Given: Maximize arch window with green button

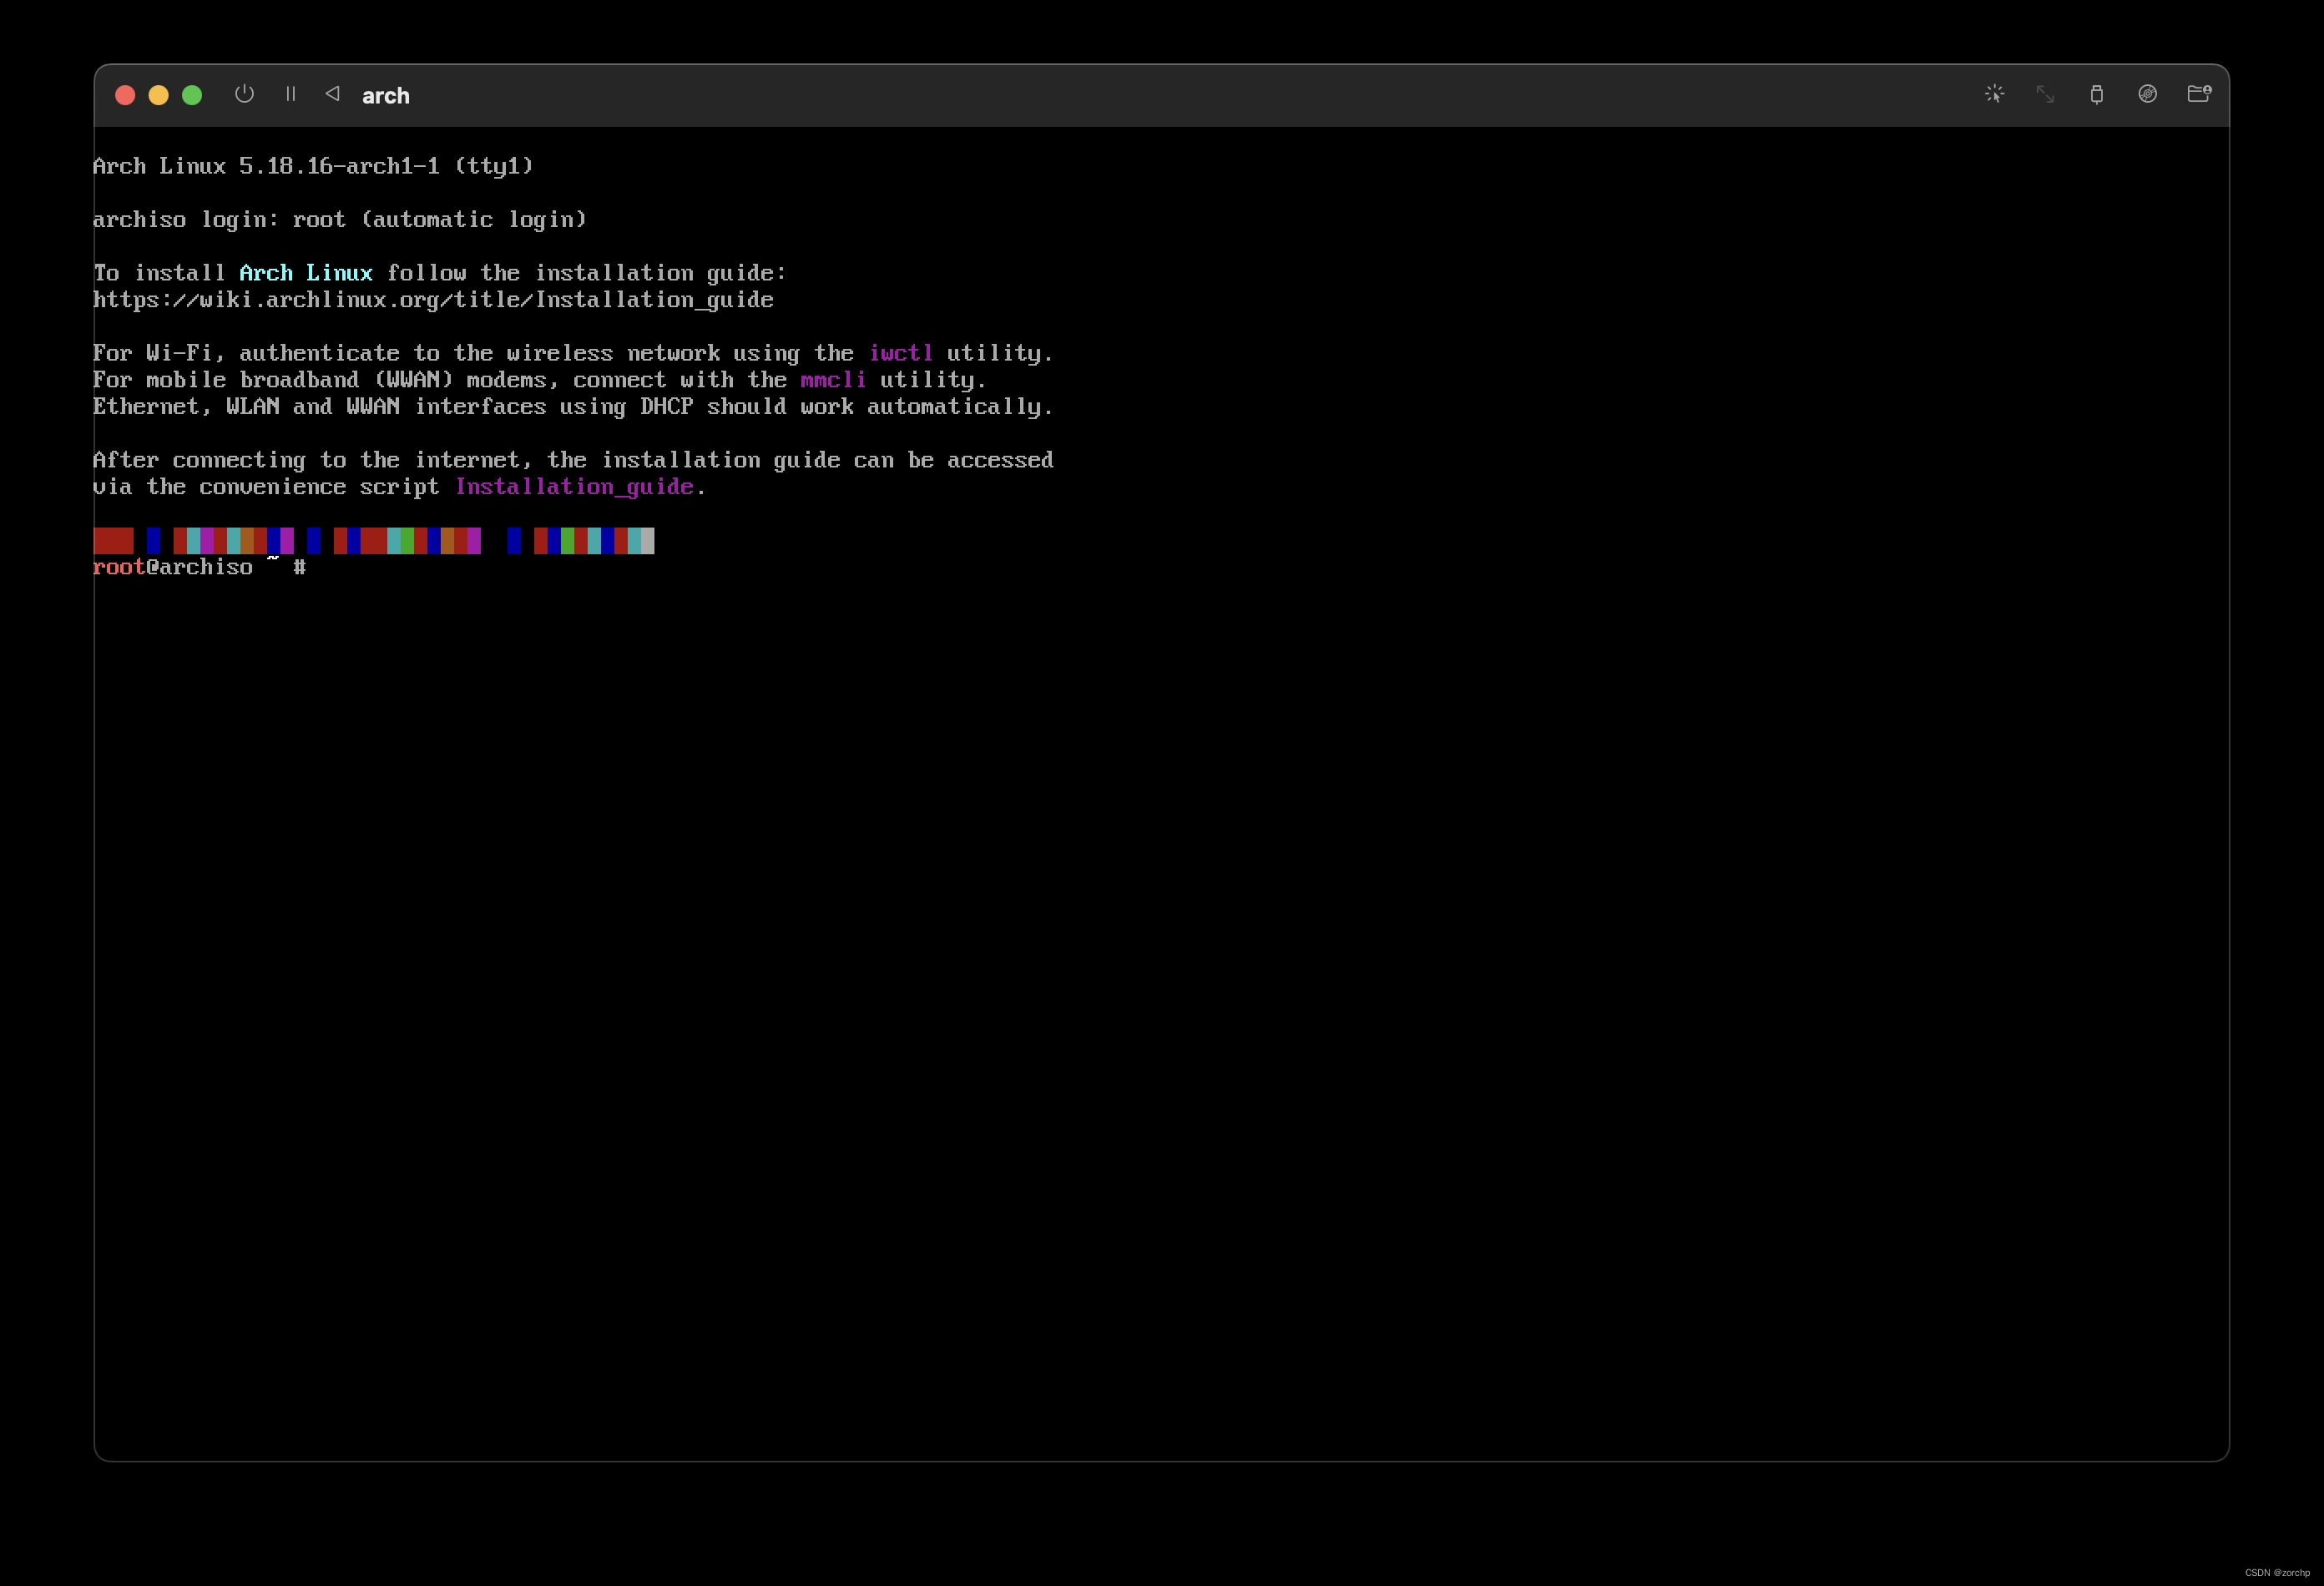Looking at the screenshot, I should [192, 95].
